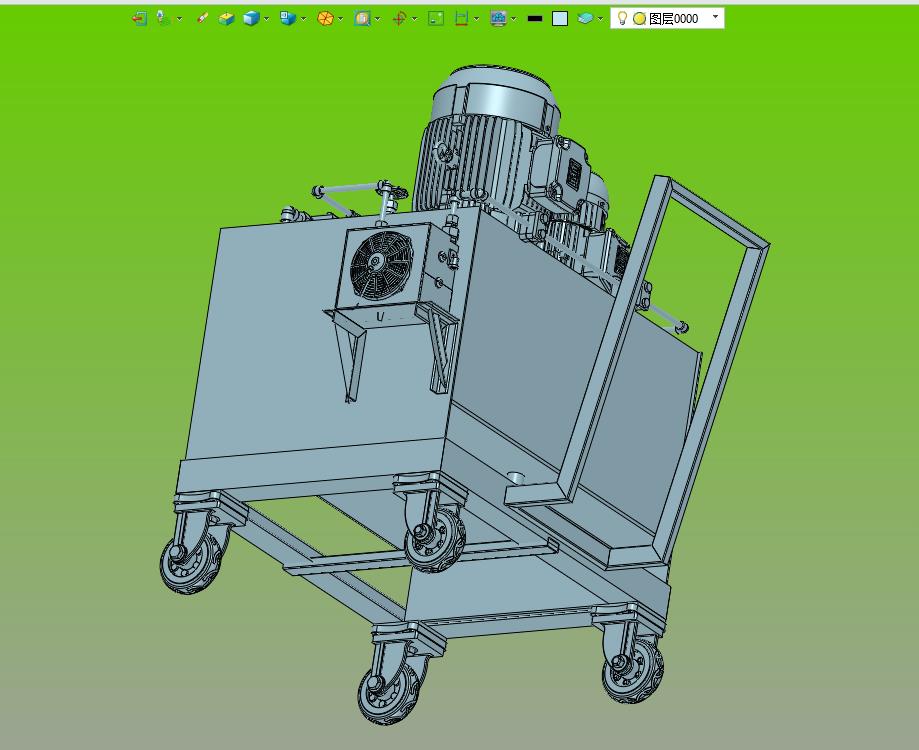Click the 图层0000 layer name text
919x750 pixels.
[x=673, y=19]
